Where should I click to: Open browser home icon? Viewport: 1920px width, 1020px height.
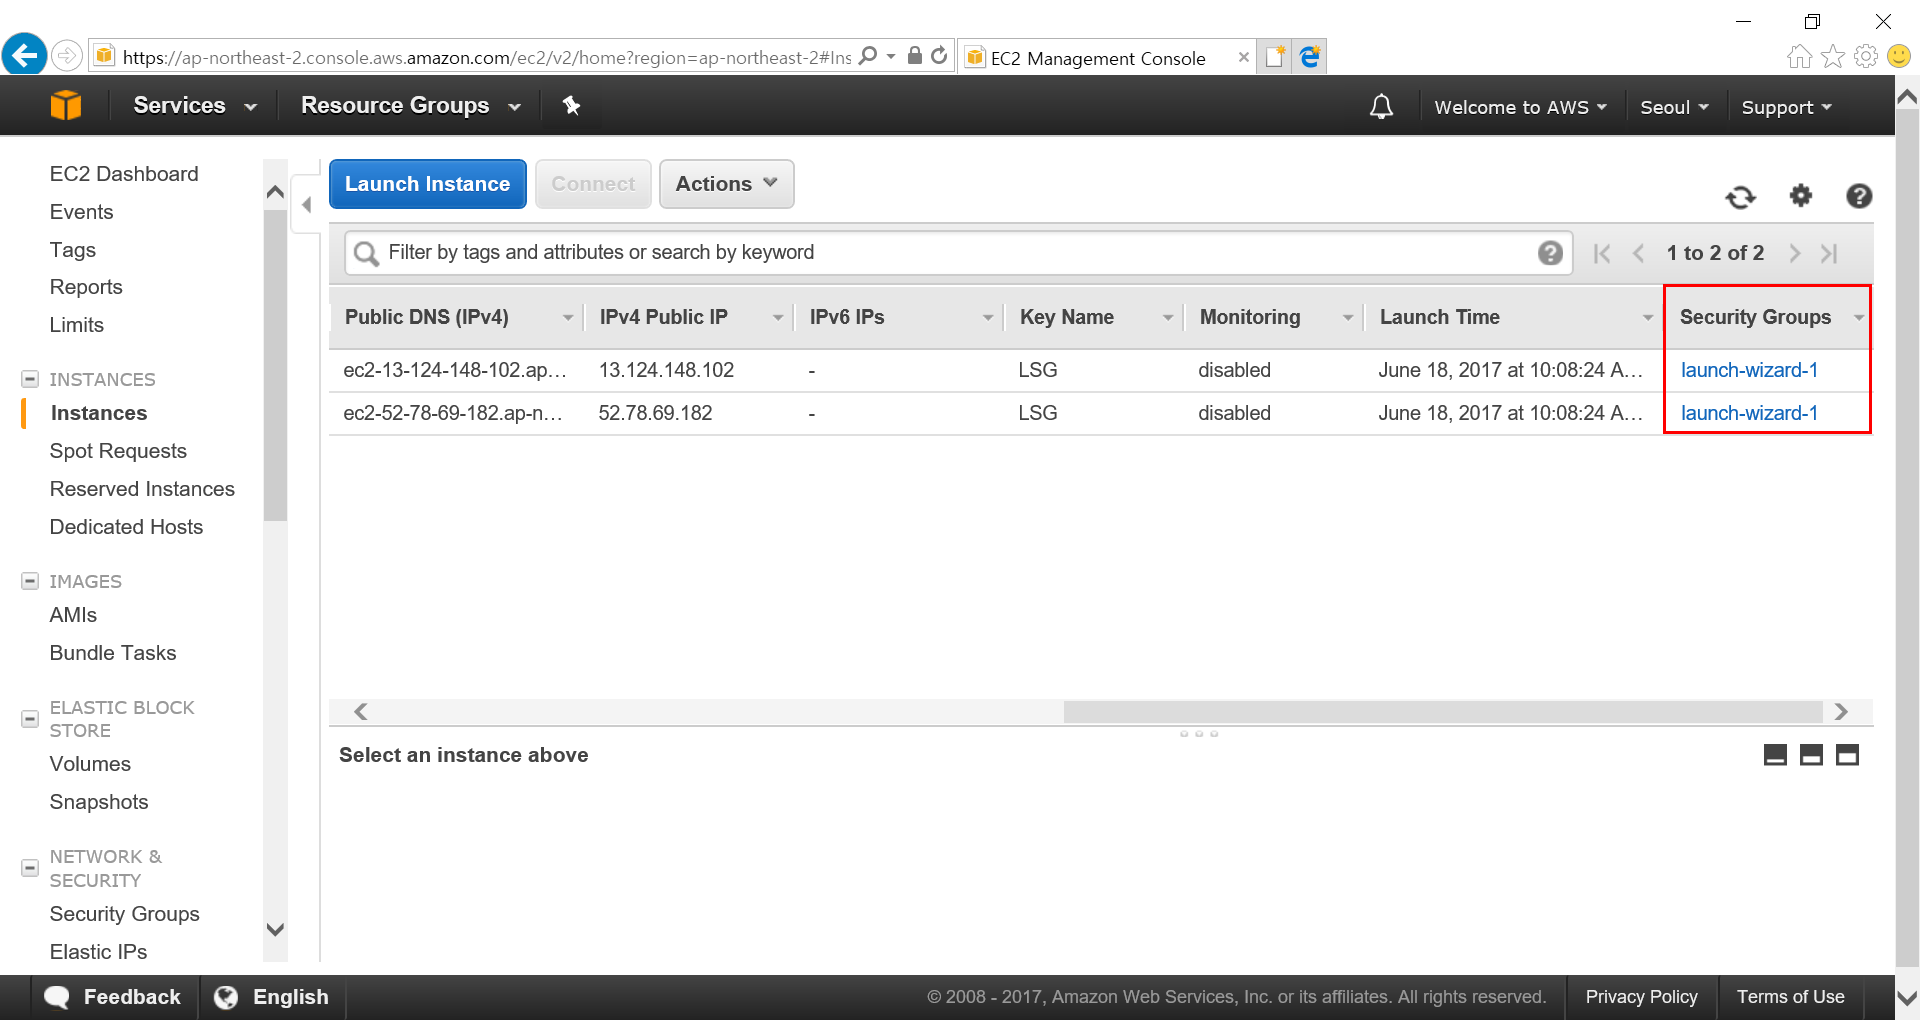[1799, 56]
